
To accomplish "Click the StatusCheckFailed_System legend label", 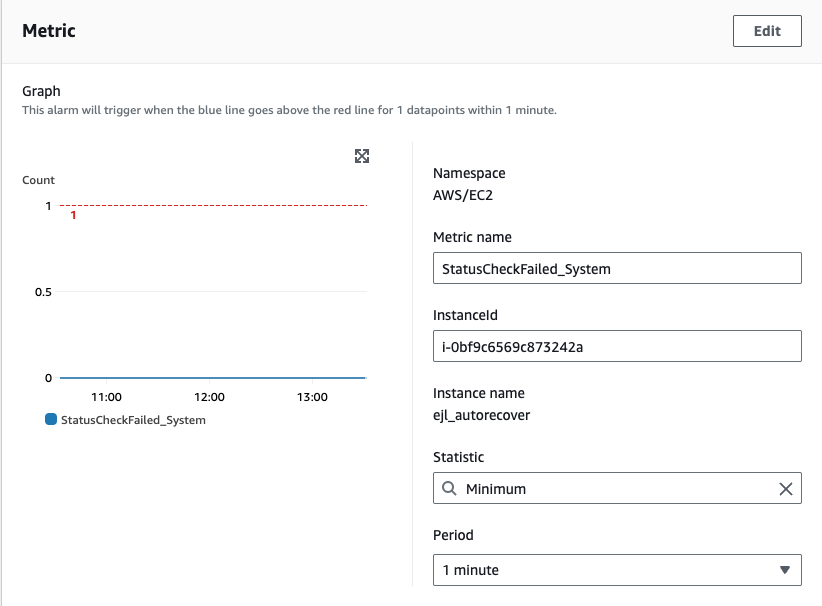I will 133,420.
